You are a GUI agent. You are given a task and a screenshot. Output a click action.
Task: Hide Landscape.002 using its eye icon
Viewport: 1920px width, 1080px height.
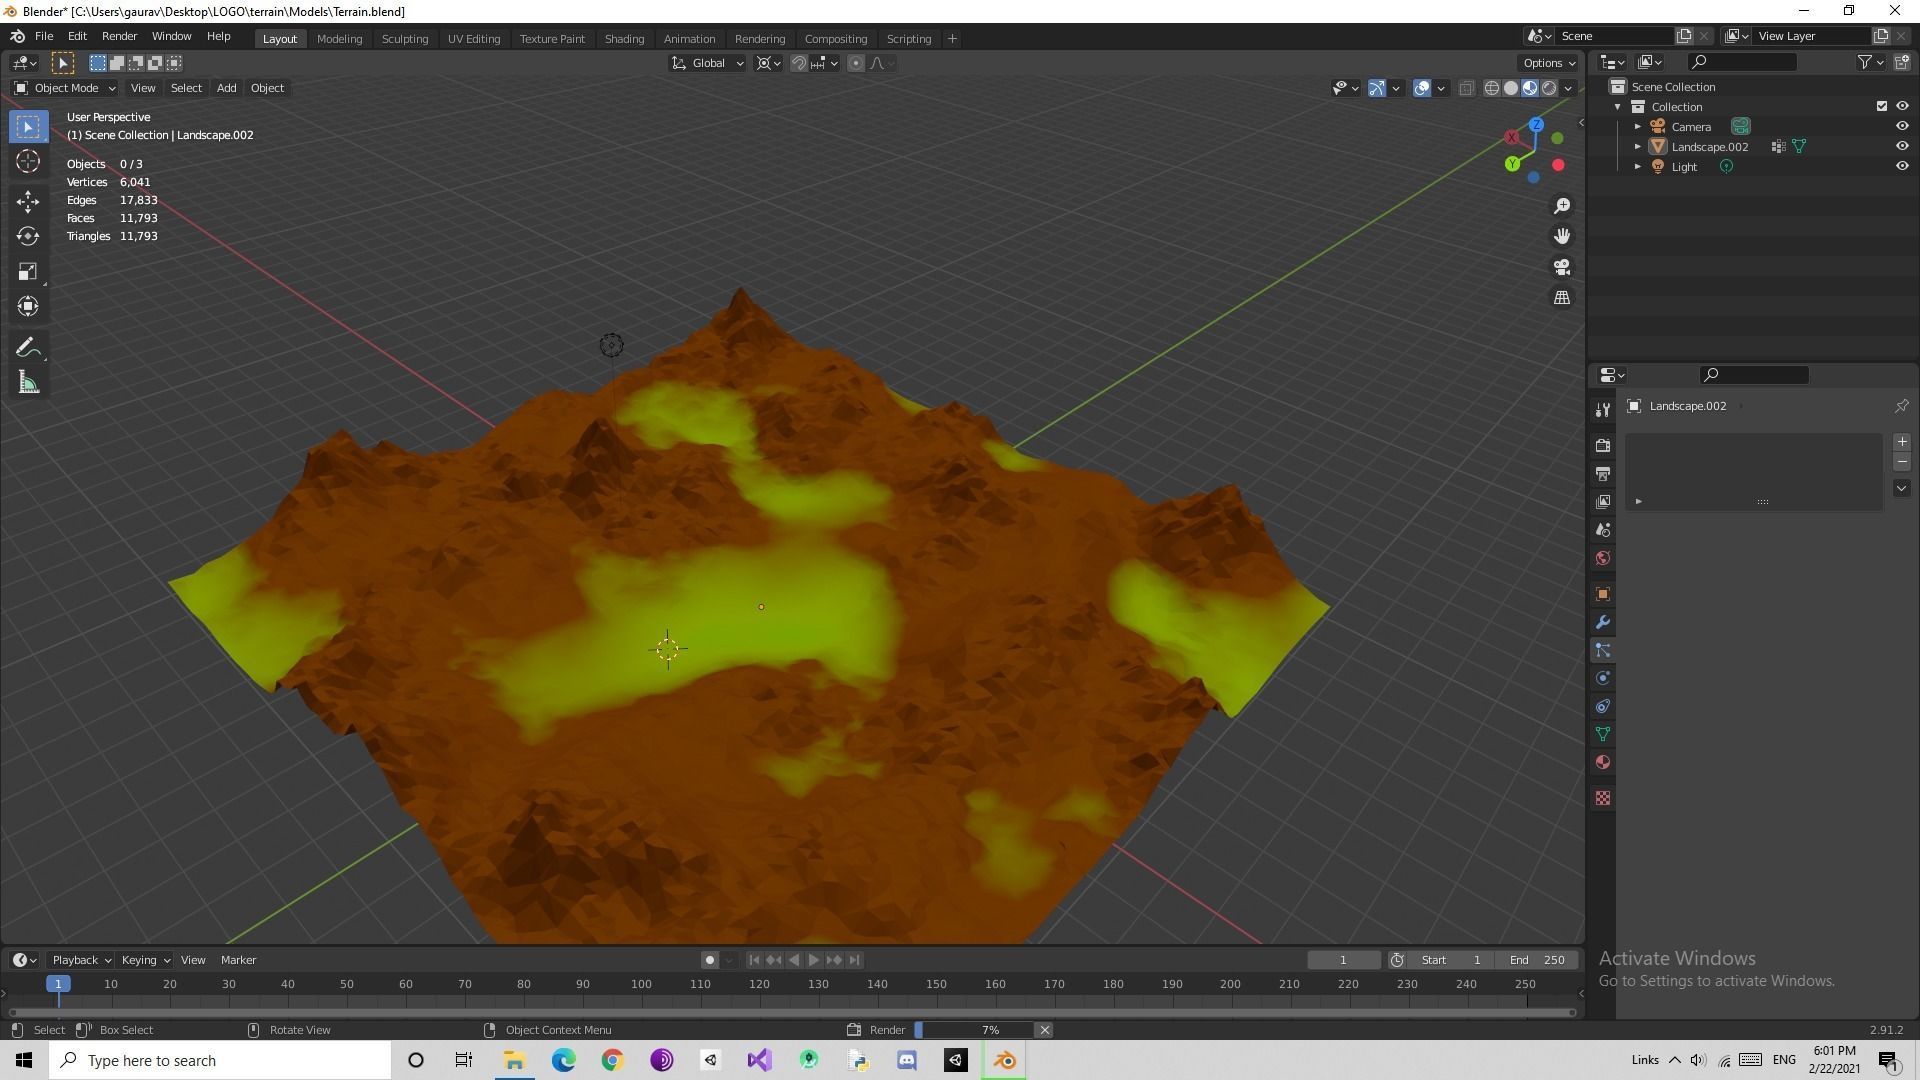point(1902,146)
